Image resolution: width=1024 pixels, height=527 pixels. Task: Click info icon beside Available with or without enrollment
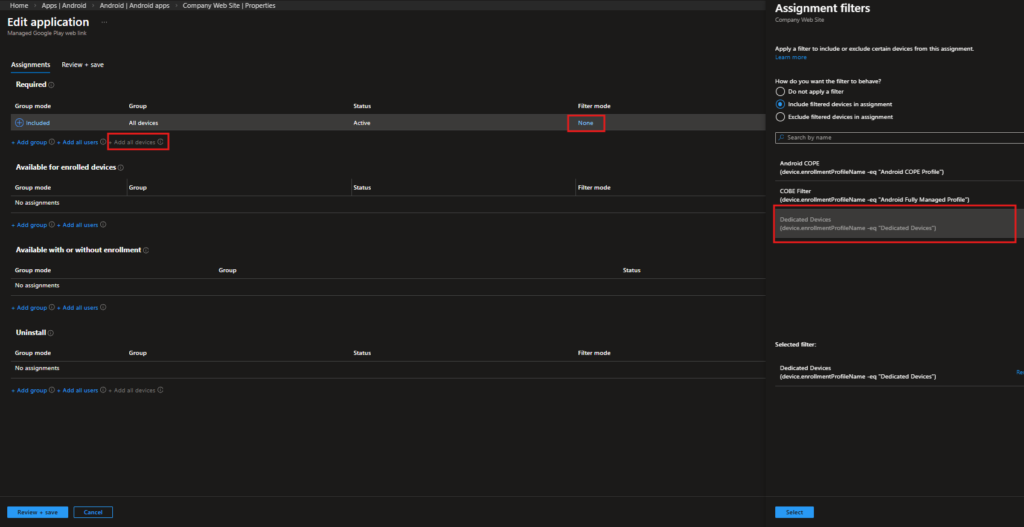[x=145, y=250]
